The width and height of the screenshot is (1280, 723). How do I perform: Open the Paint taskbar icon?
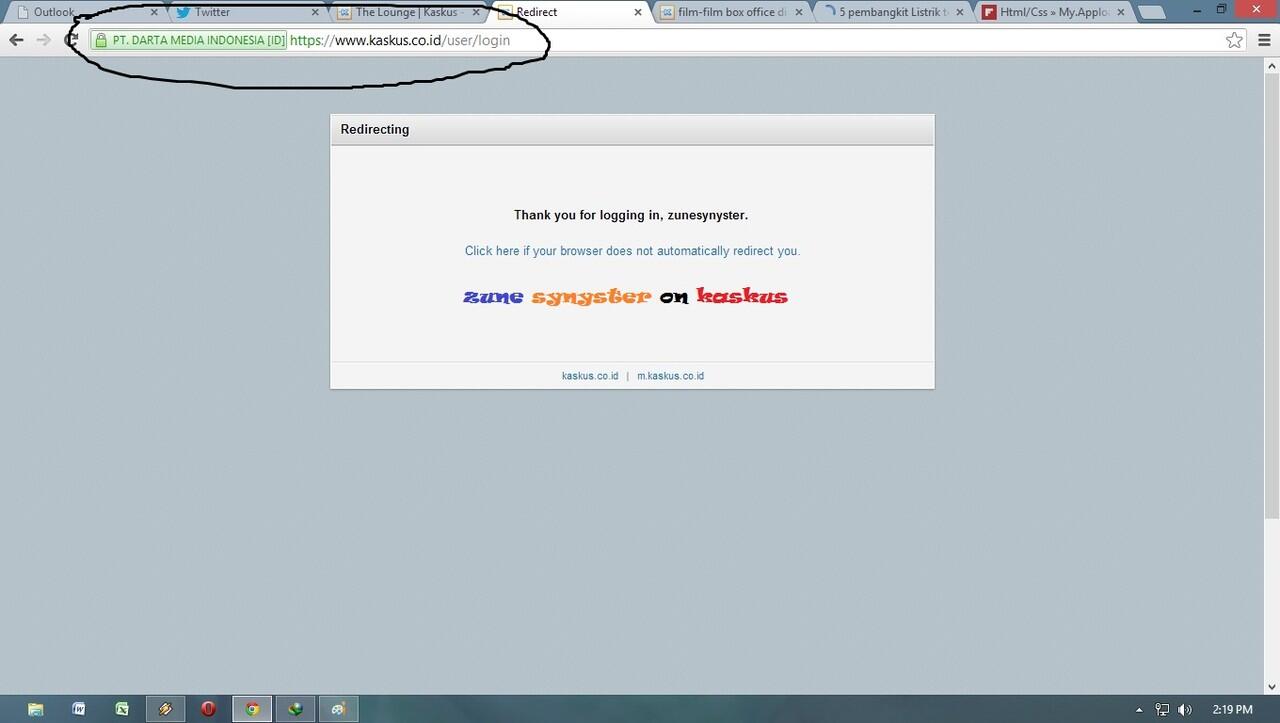(x=338, y=709)
